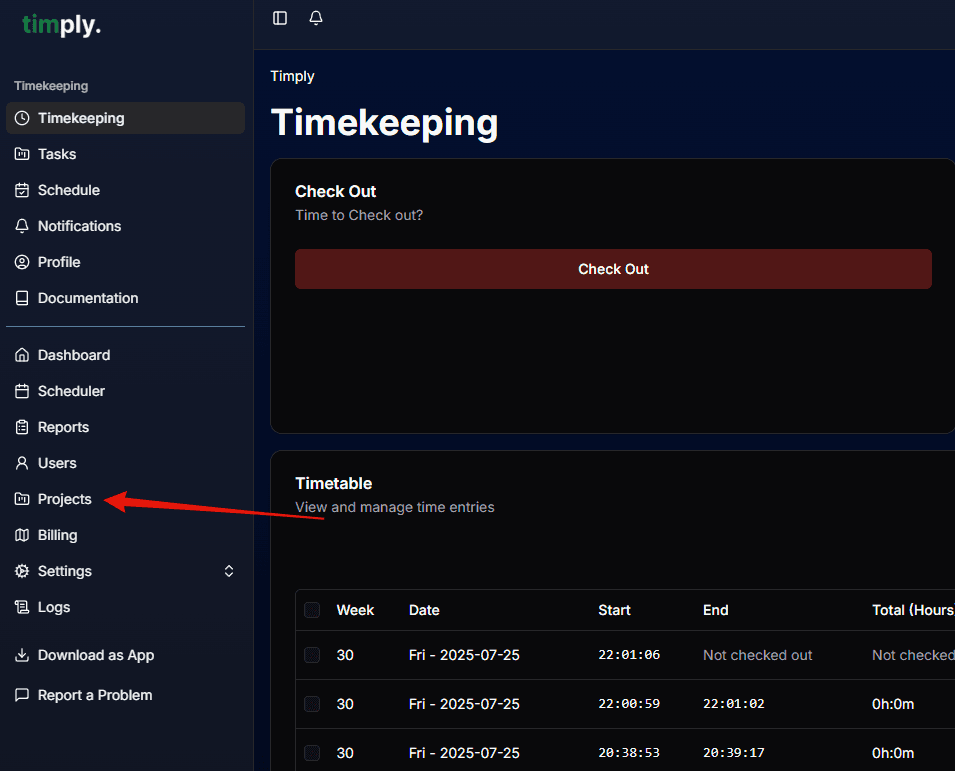
Task: Click the bell icon beside Notifications
Action: (22, 226)
